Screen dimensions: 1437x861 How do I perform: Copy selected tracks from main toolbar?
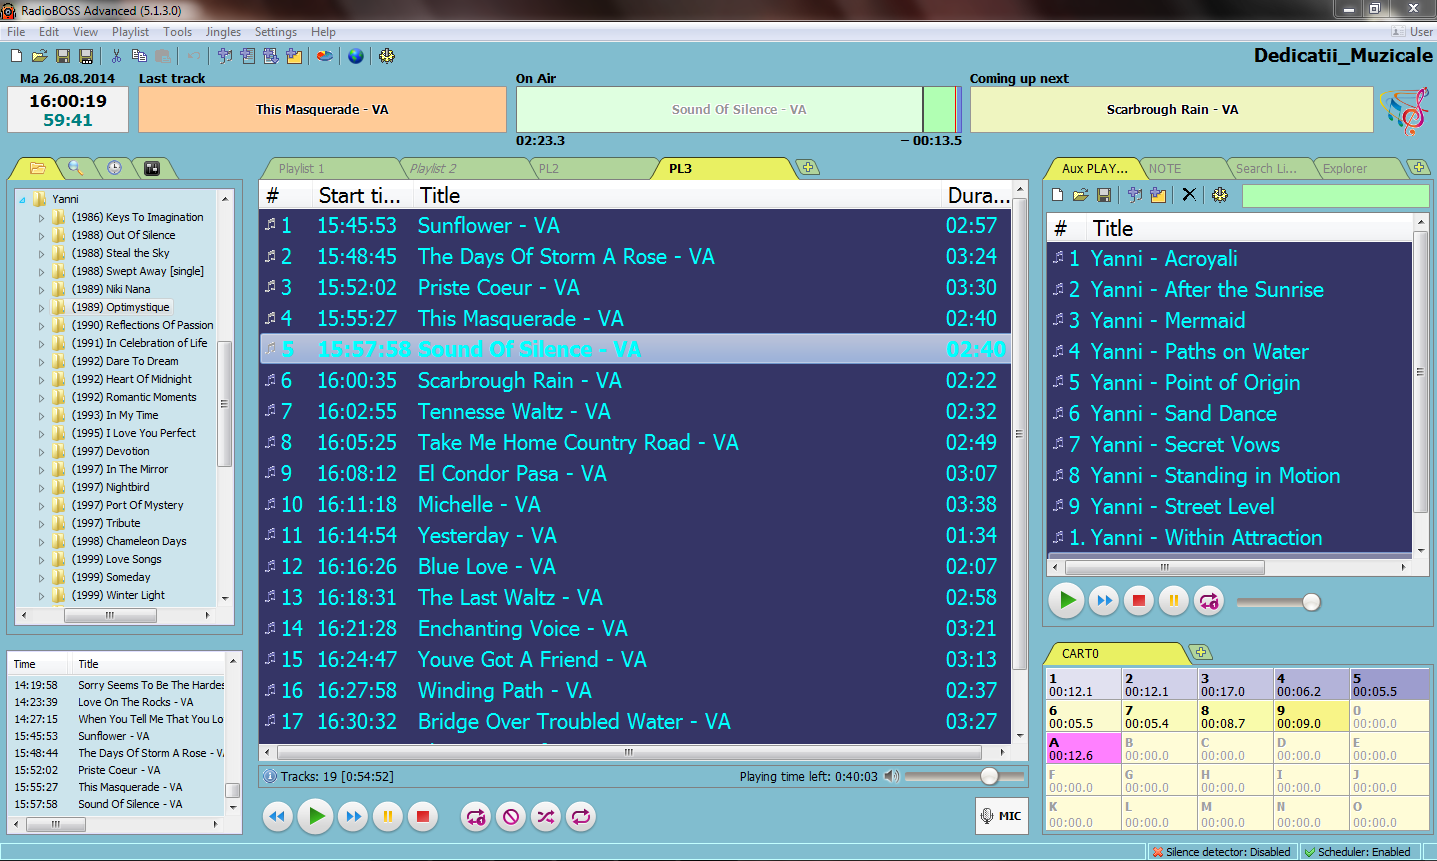click(139, 56)
